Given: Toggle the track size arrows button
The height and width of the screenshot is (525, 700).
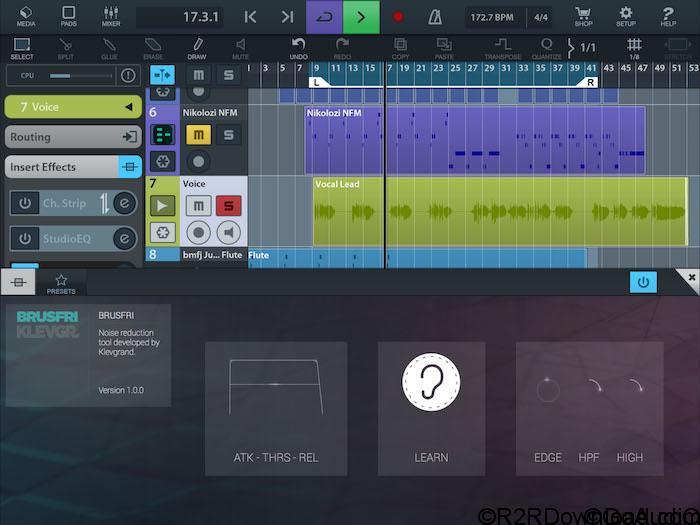Looking at the screenshot, I should (x=162, y=75).
